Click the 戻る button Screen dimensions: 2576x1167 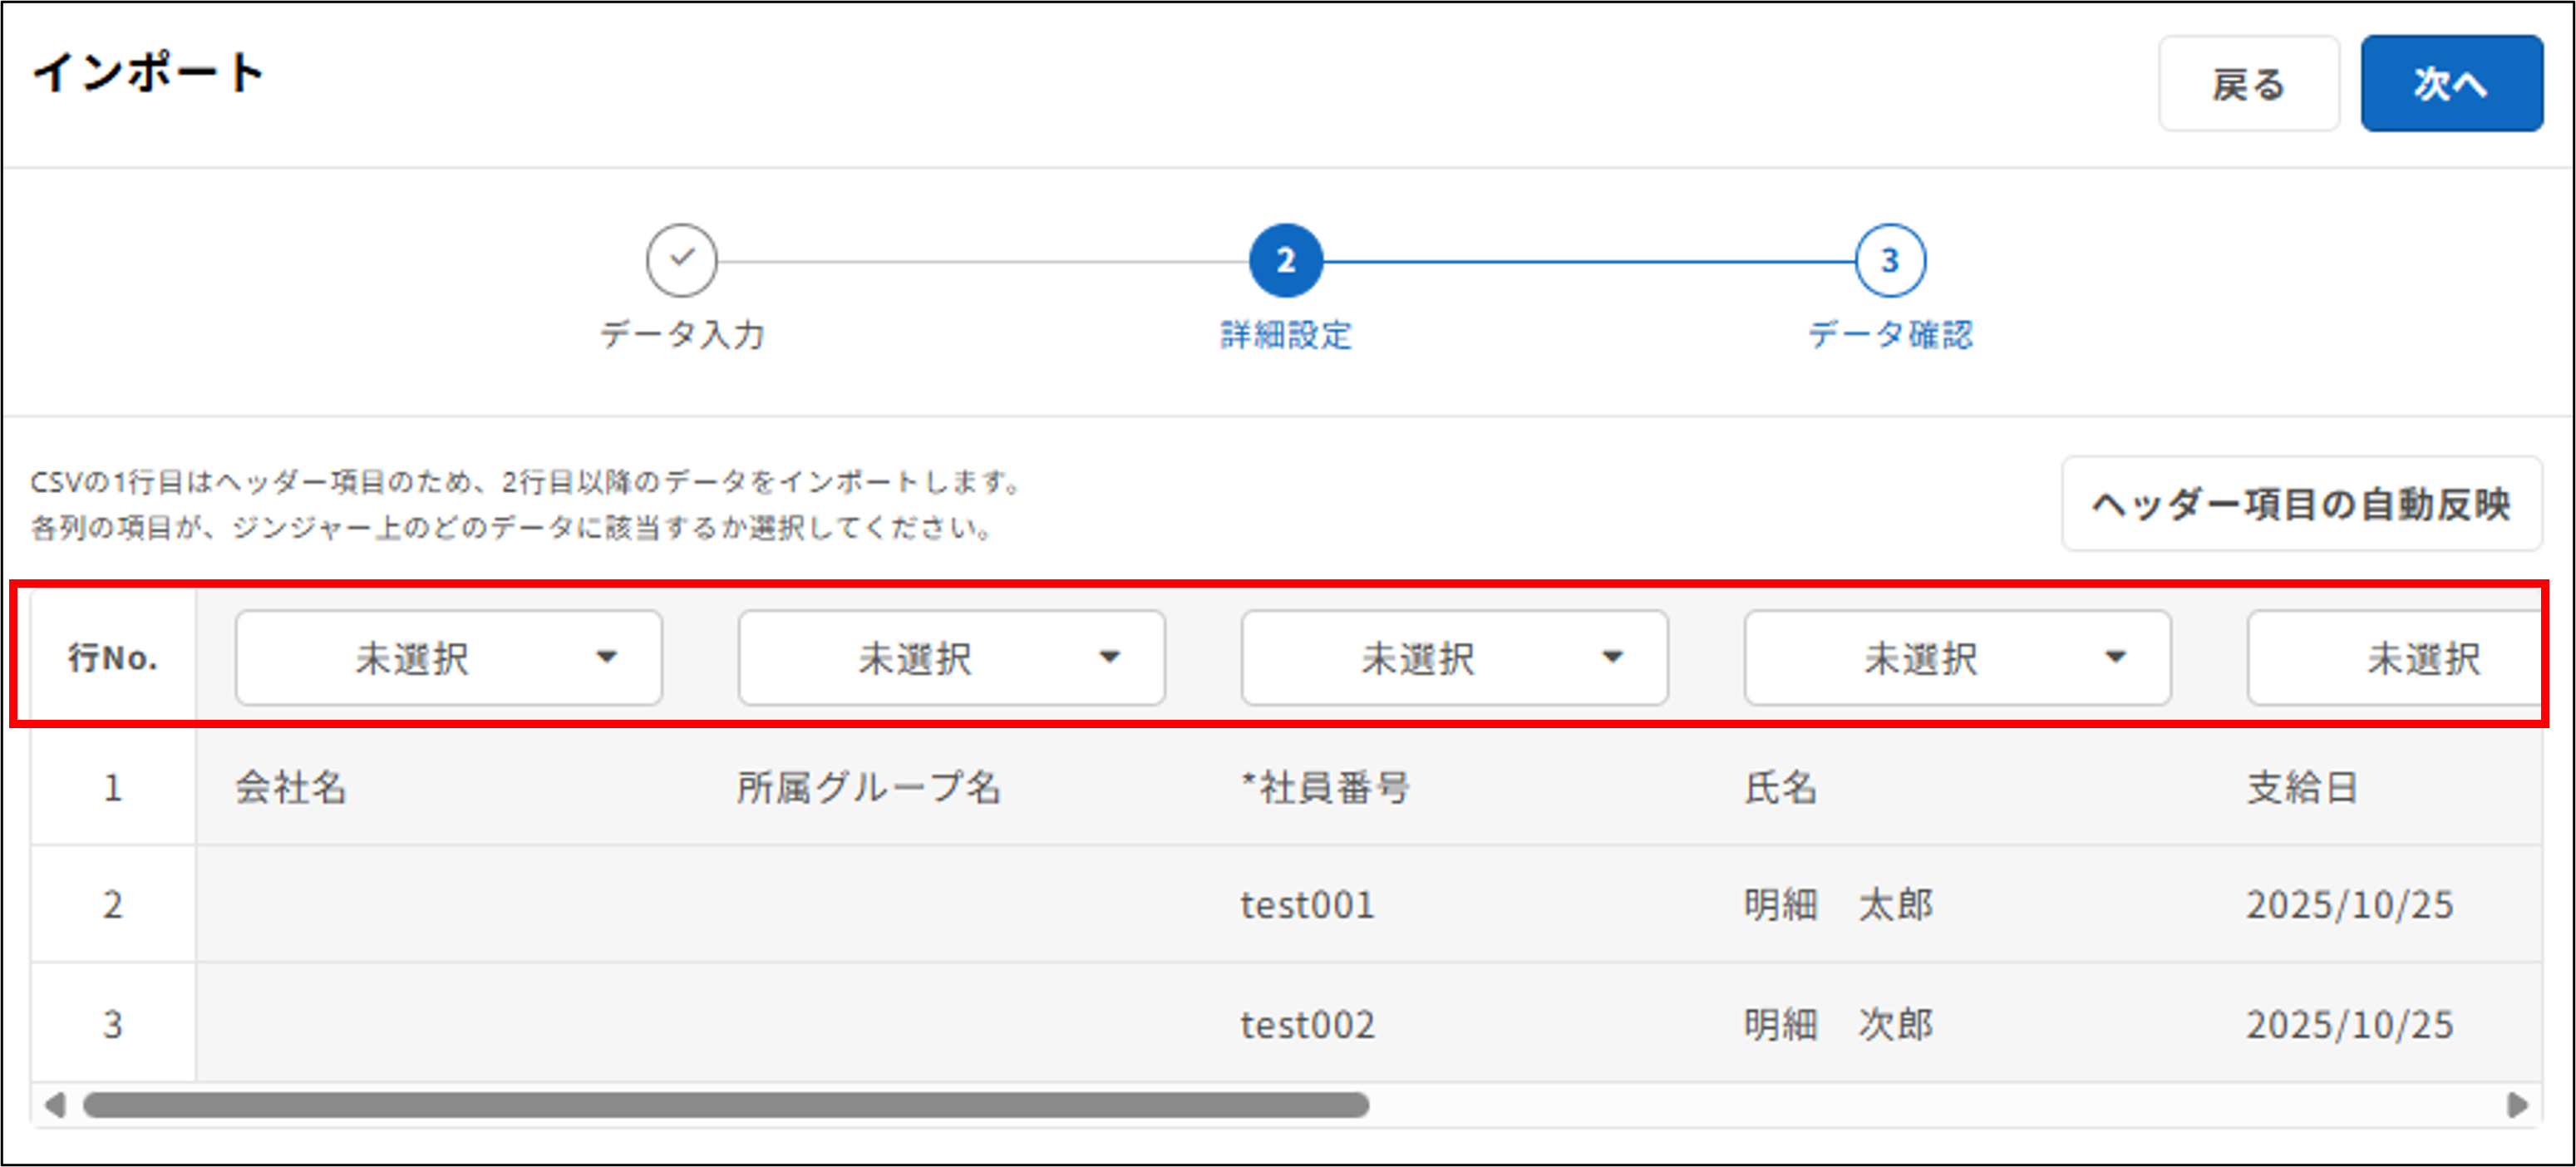click(2248, 85)
